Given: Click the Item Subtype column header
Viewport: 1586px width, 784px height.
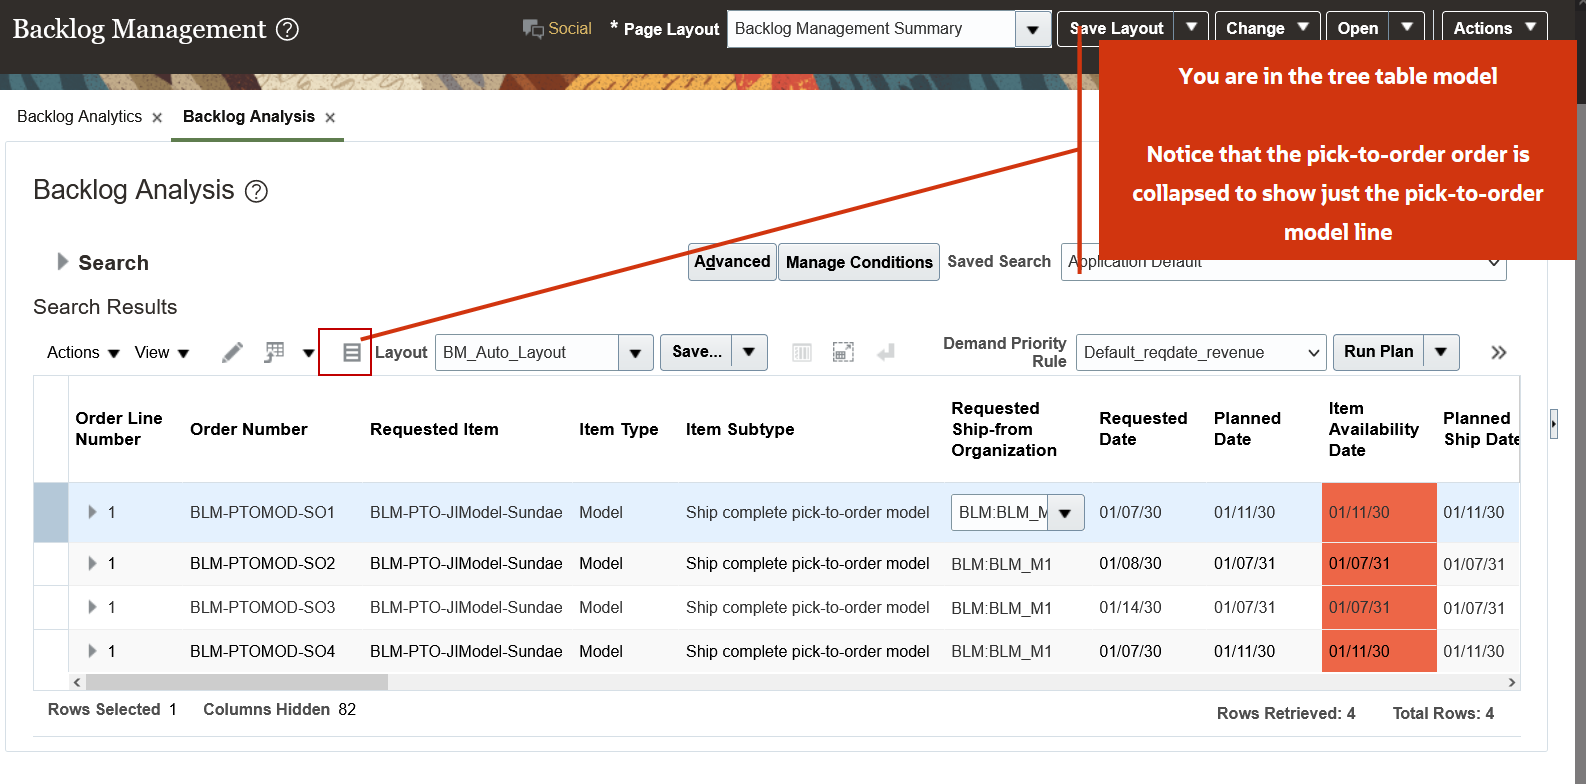Looking at the screenshot, I should [740, 429].
